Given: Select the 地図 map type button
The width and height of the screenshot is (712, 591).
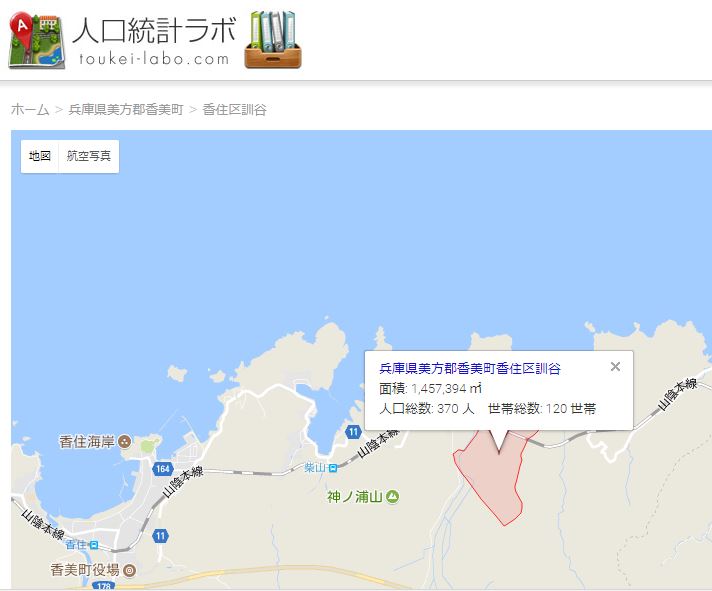Looking at the screenshot, I should (40, 156).
